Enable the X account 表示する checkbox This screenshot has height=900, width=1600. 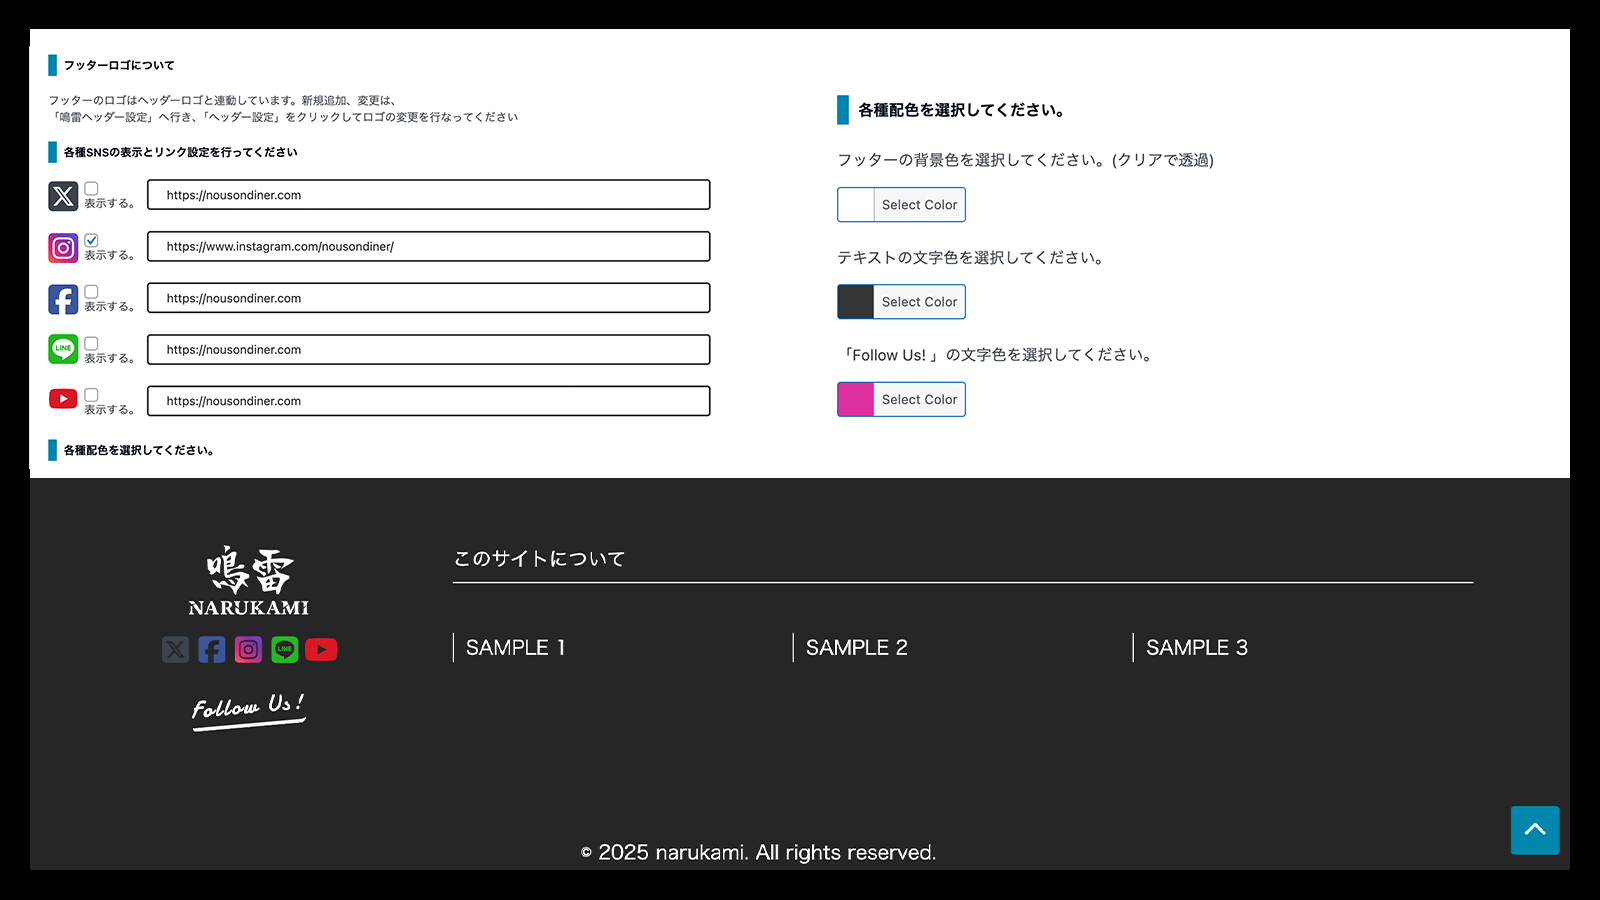91,187
